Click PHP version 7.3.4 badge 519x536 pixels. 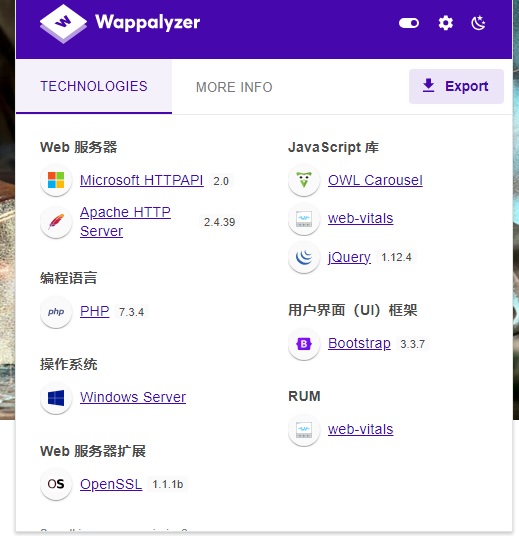click(x=131, y=312)
